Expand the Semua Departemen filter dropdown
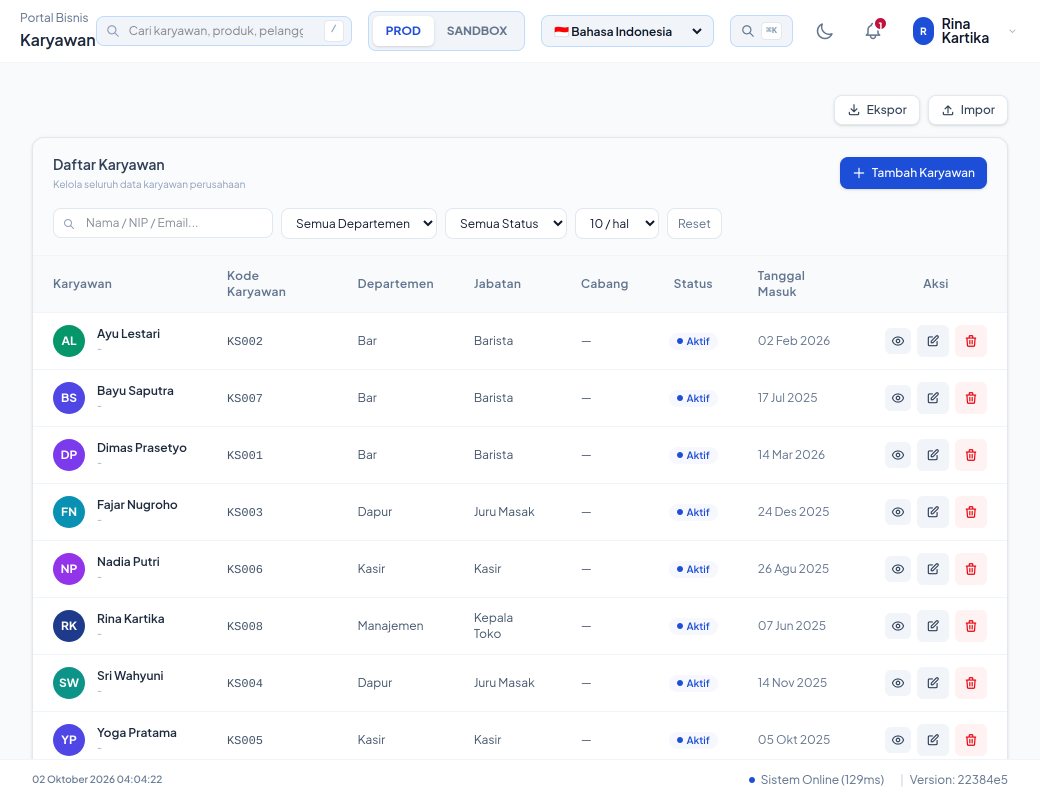This screenshot has width=1040, height=800. point(359,224)
